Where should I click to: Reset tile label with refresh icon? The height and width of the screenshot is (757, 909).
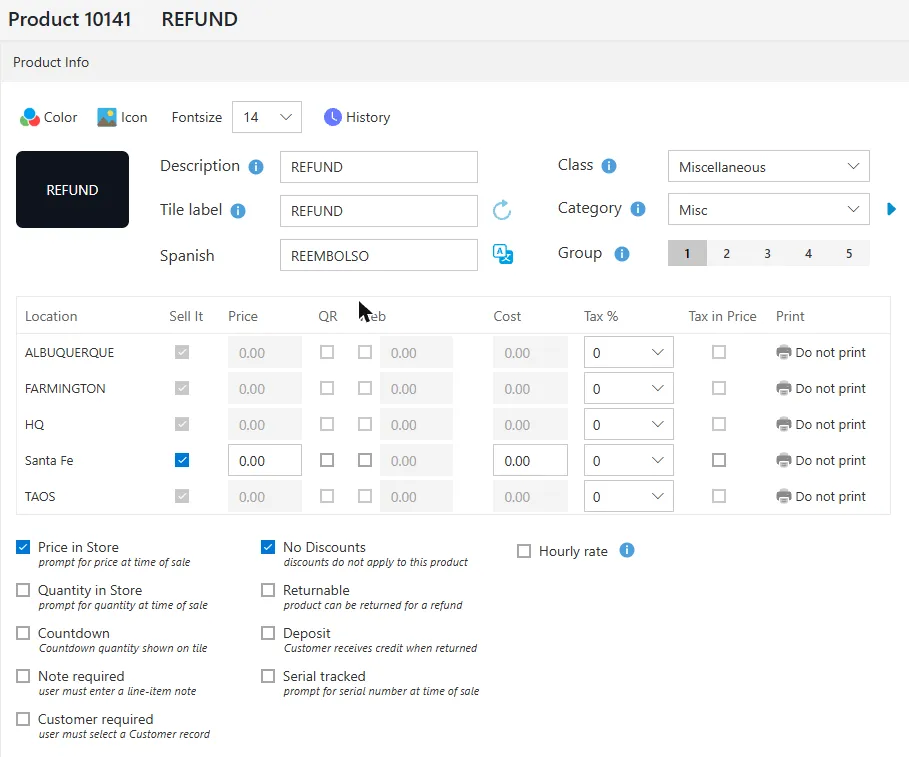(x=502, y=210)
